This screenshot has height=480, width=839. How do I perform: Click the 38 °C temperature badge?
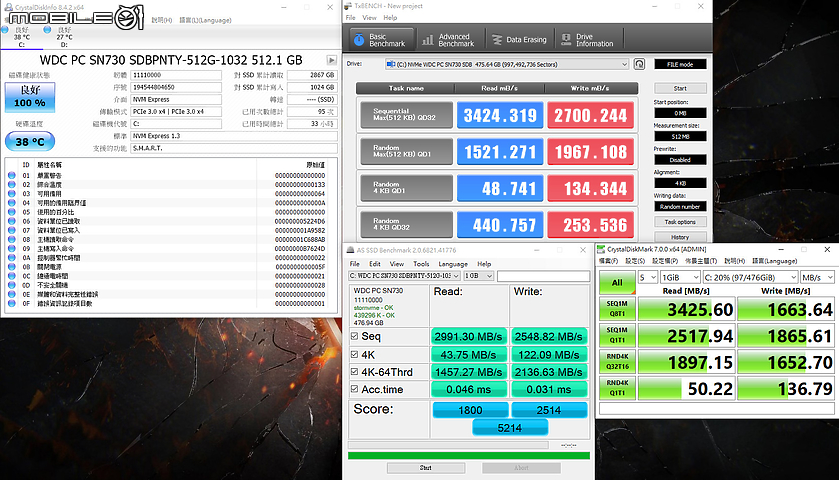click(x=30, y=141)
